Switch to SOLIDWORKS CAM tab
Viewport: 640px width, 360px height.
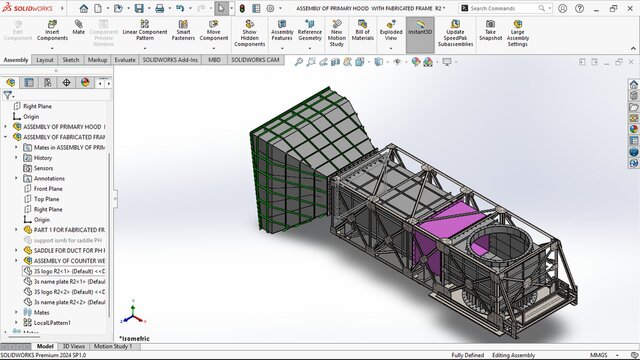tap(255, 60)
